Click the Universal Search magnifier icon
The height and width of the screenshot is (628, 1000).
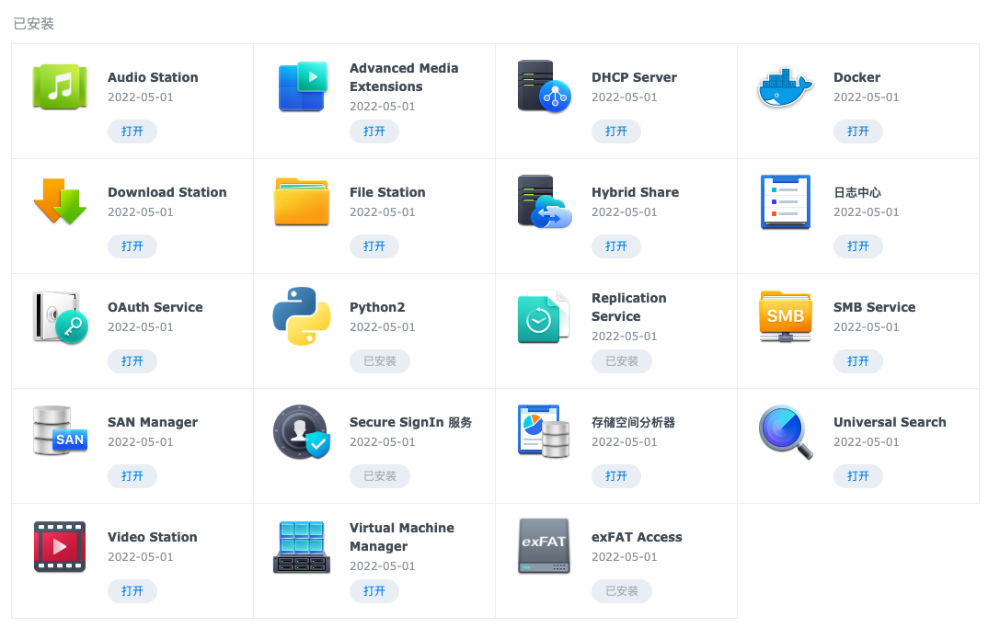[786, 432]
